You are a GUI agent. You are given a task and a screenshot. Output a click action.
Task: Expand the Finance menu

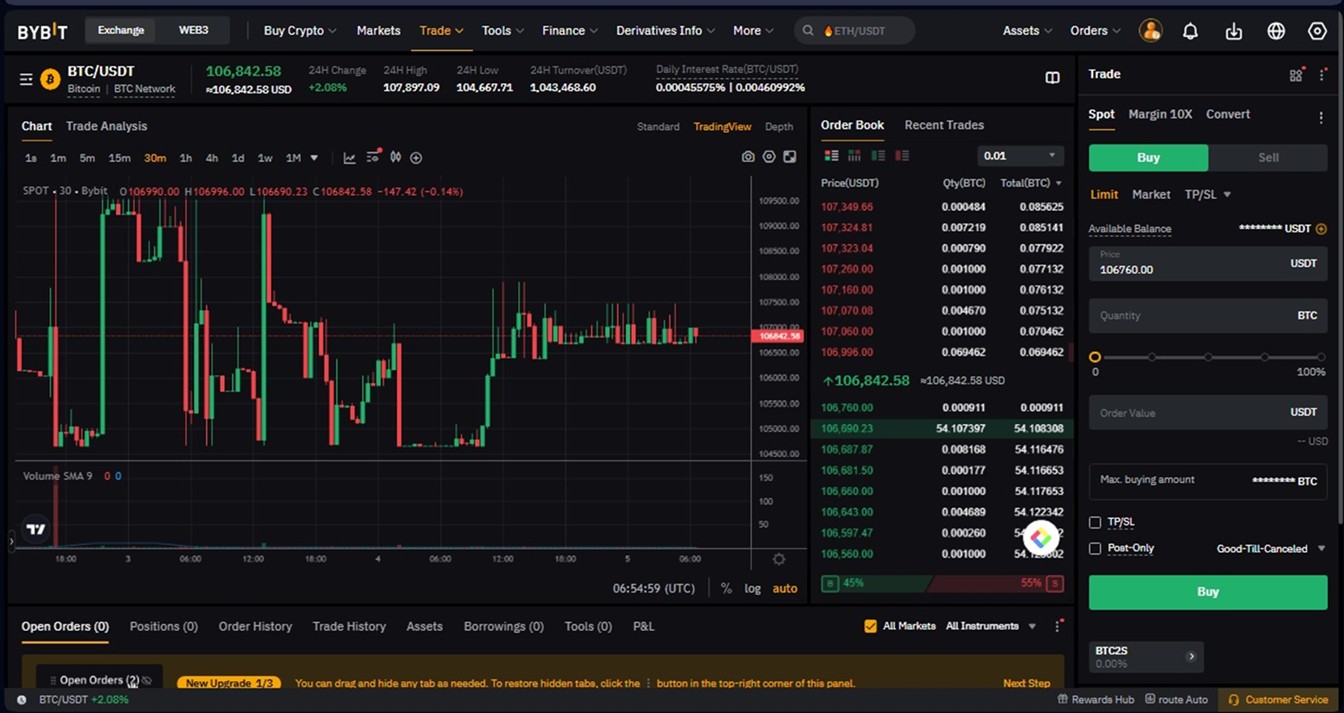(x=570, y=31)
